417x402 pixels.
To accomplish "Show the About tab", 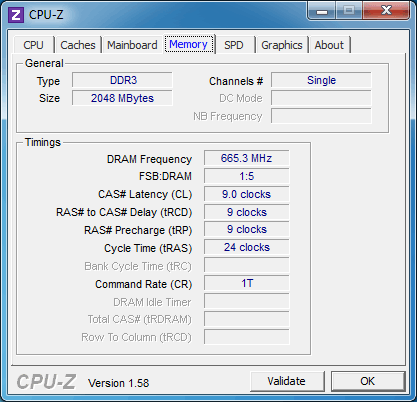I will click(329, 45).
